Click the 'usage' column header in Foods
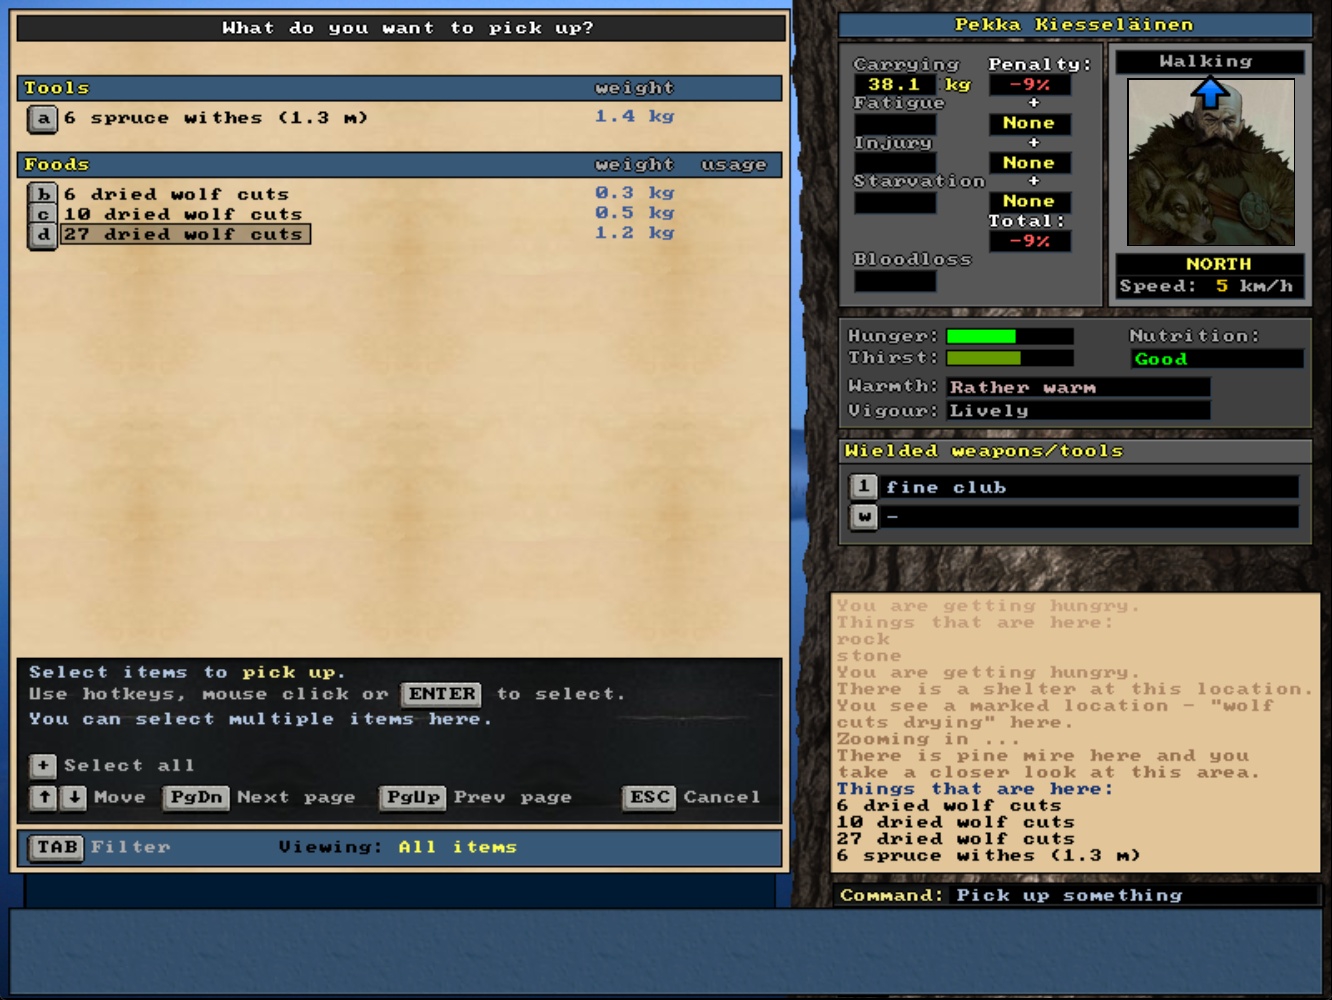Viewport: 1332px width, 1000px height. pos(734,164)
